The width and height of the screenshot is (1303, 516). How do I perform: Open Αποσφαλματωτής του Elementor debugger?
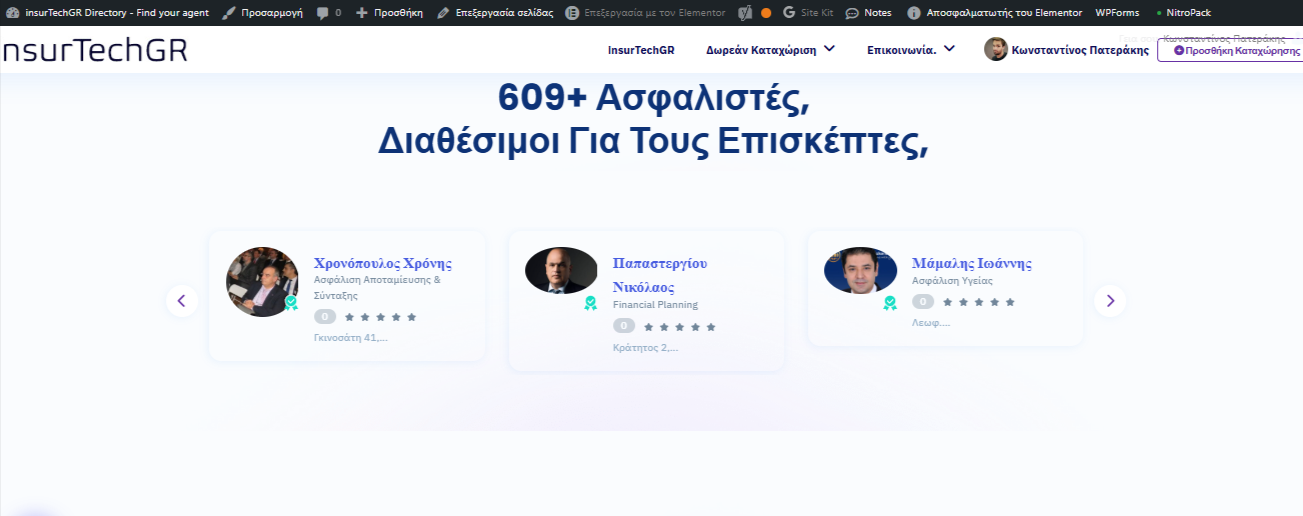[994, 13]
